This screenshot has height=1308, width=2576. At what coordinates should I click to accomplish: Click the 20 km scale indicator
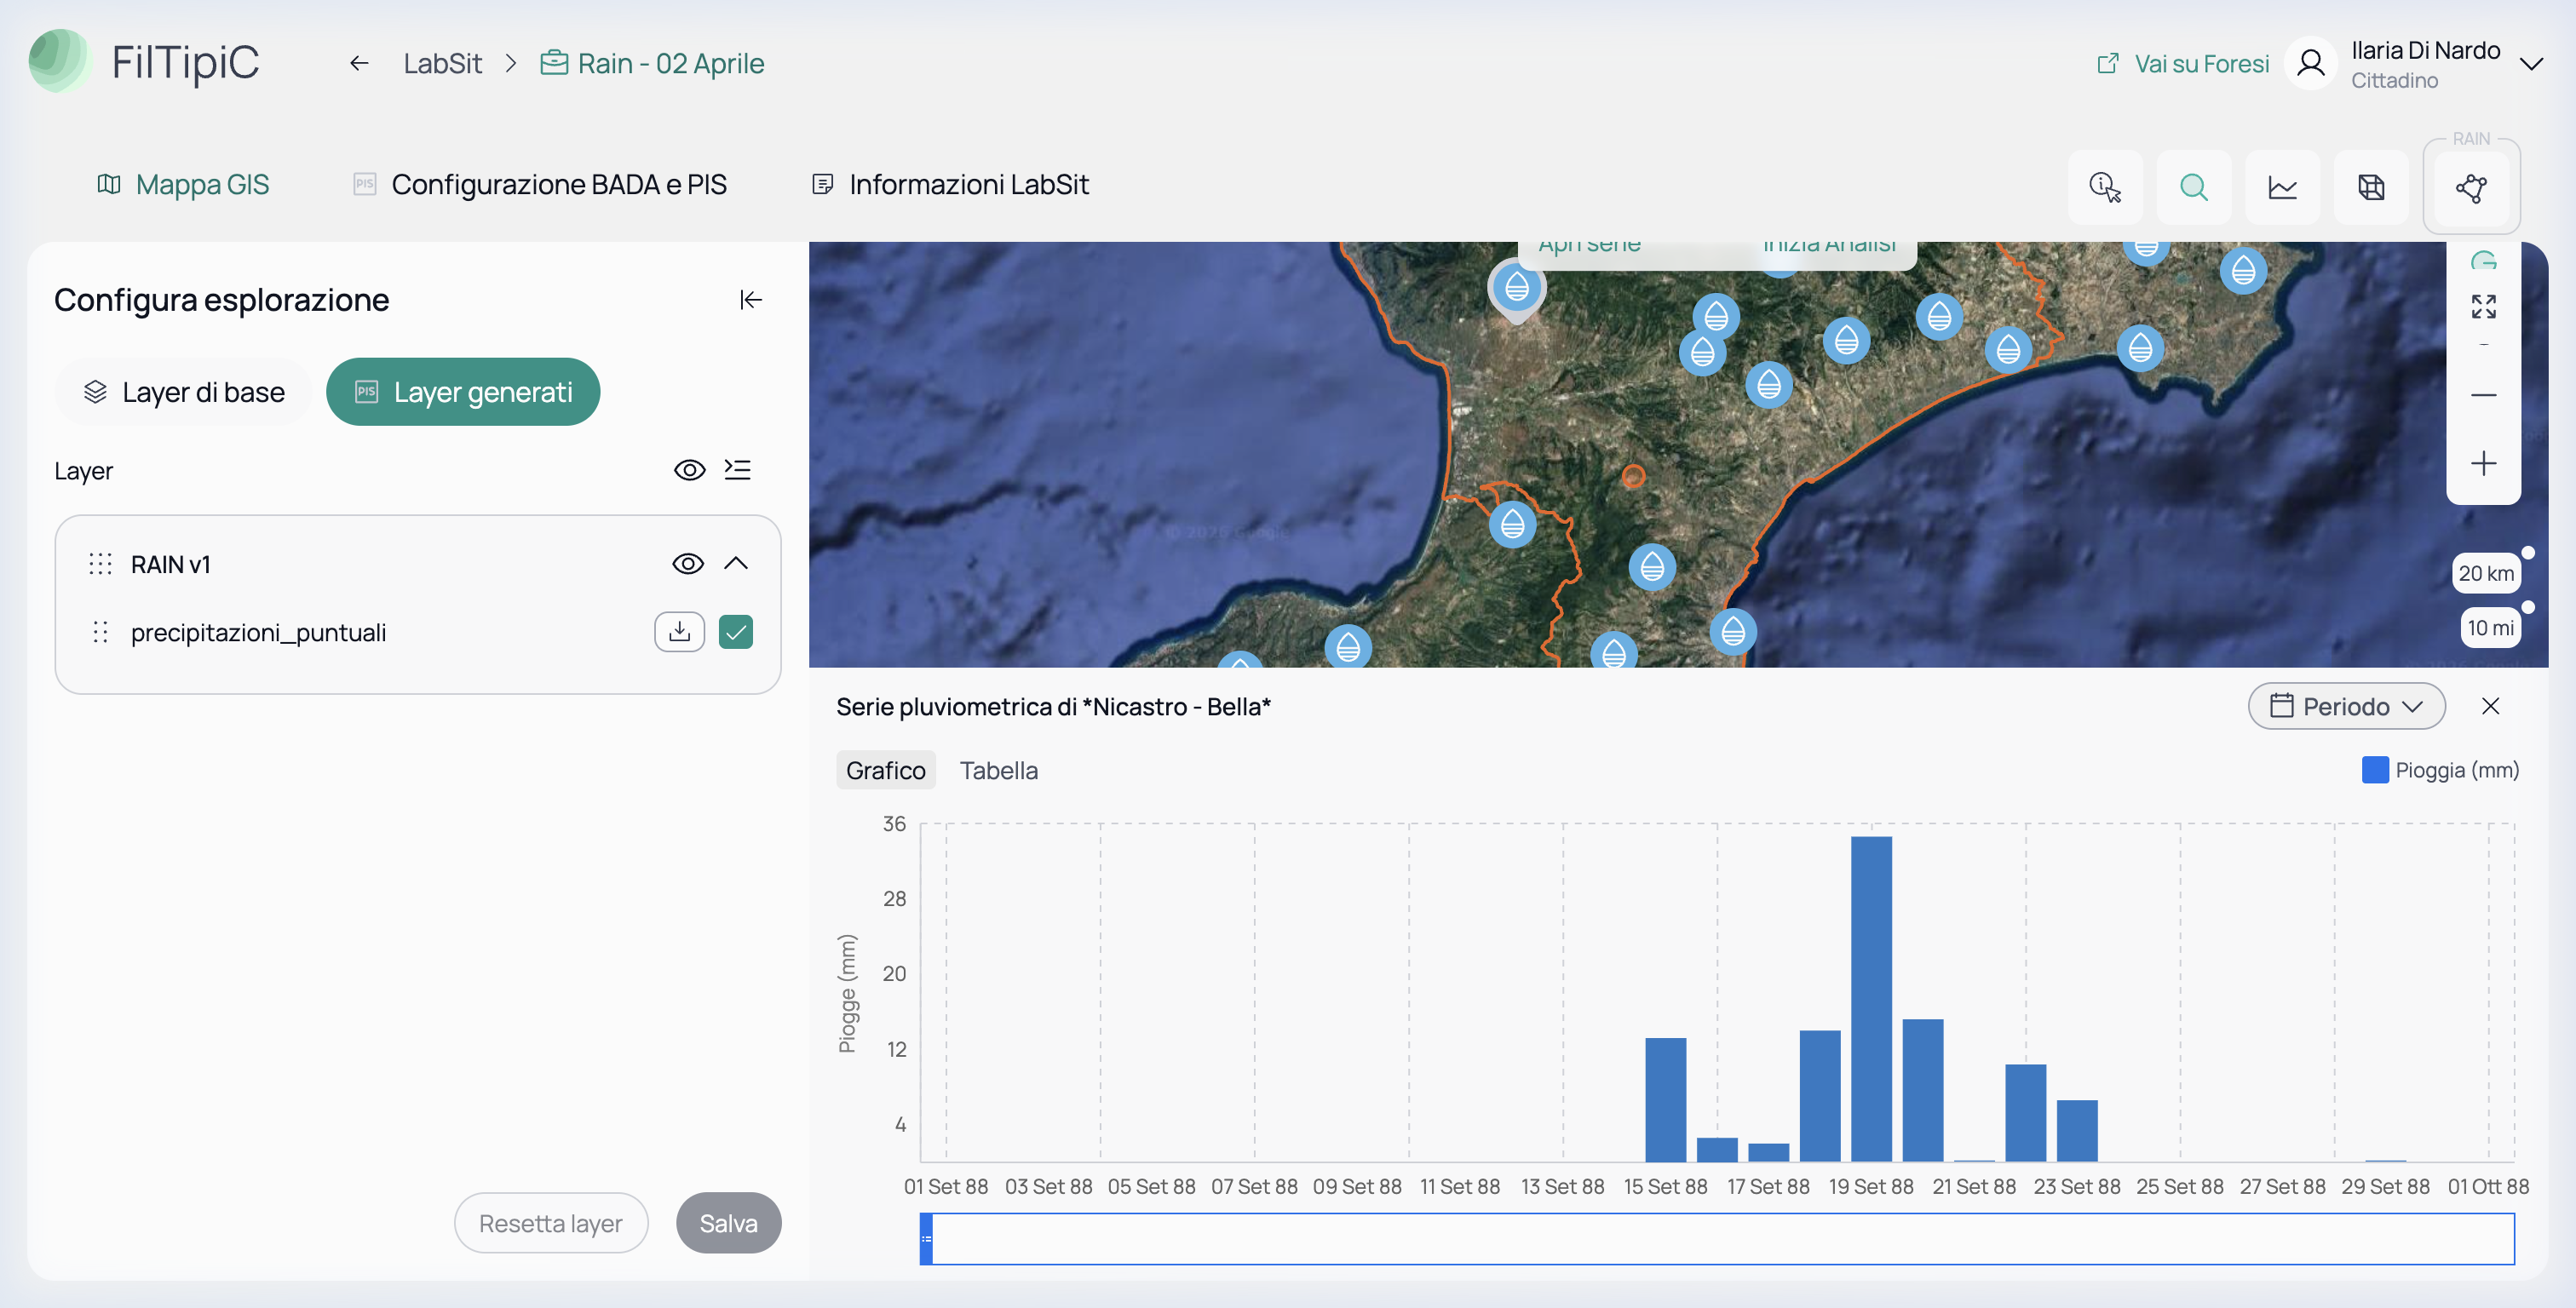click(x=2487, y=573)
